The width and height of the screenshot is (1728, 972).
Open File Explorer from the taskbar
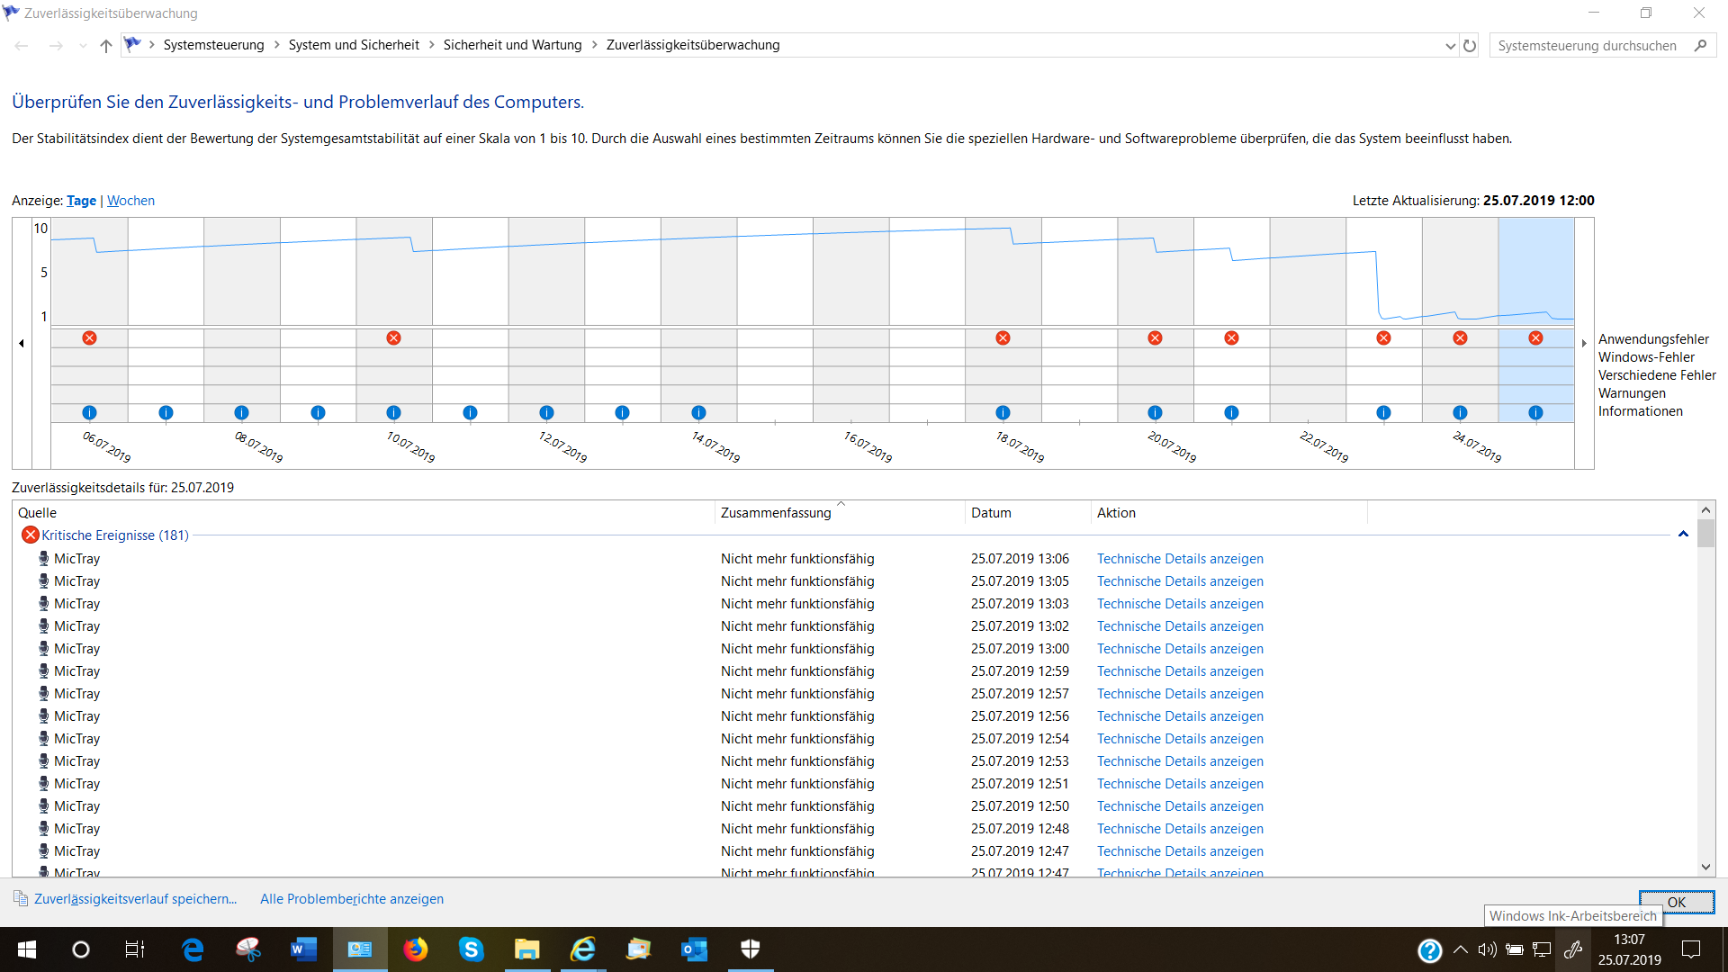point(527,949)
